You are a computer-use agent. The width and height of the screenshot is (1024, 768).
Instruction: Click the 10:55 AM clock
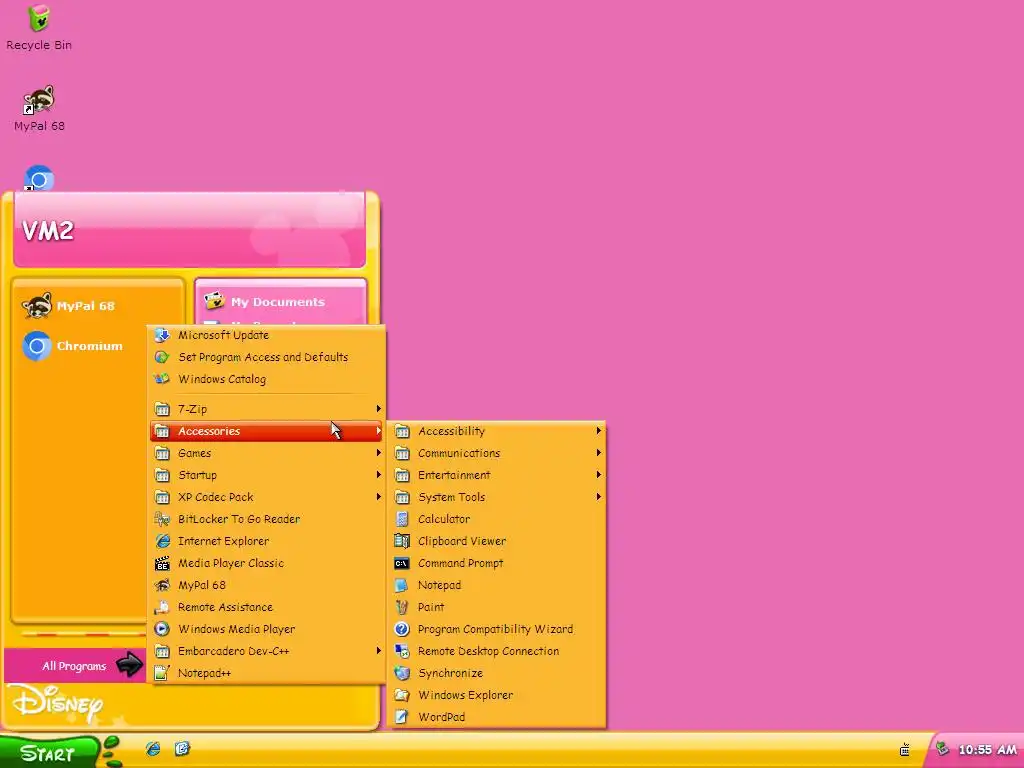[987, 750]
